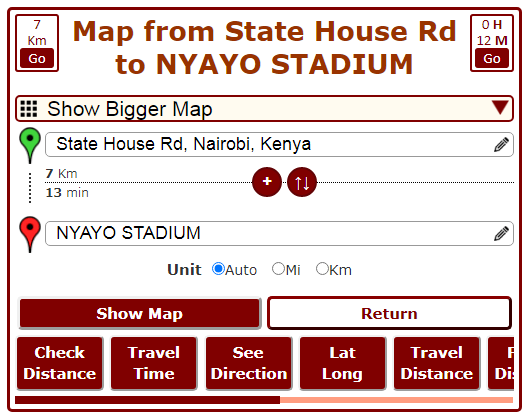The height and width of the screenshot is (417, 531).
Task: Add a stop with the plus button
Action: click(x=267, y=182)
